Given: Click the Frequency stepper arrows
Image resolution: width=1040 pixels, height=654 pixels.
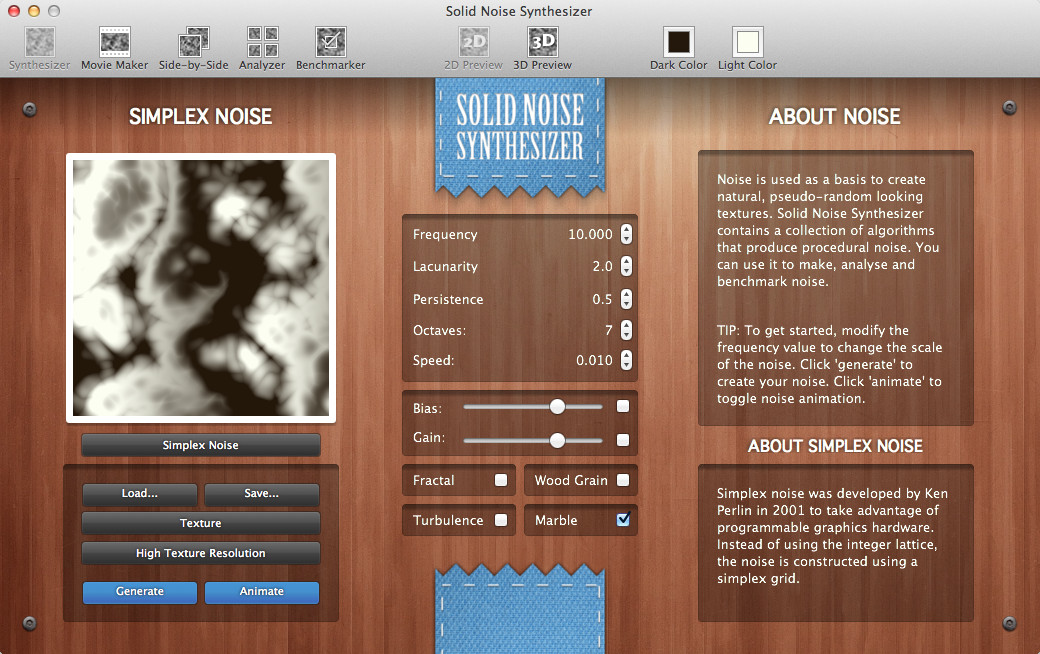Looking at the screenshot, I should pos(626,233).
